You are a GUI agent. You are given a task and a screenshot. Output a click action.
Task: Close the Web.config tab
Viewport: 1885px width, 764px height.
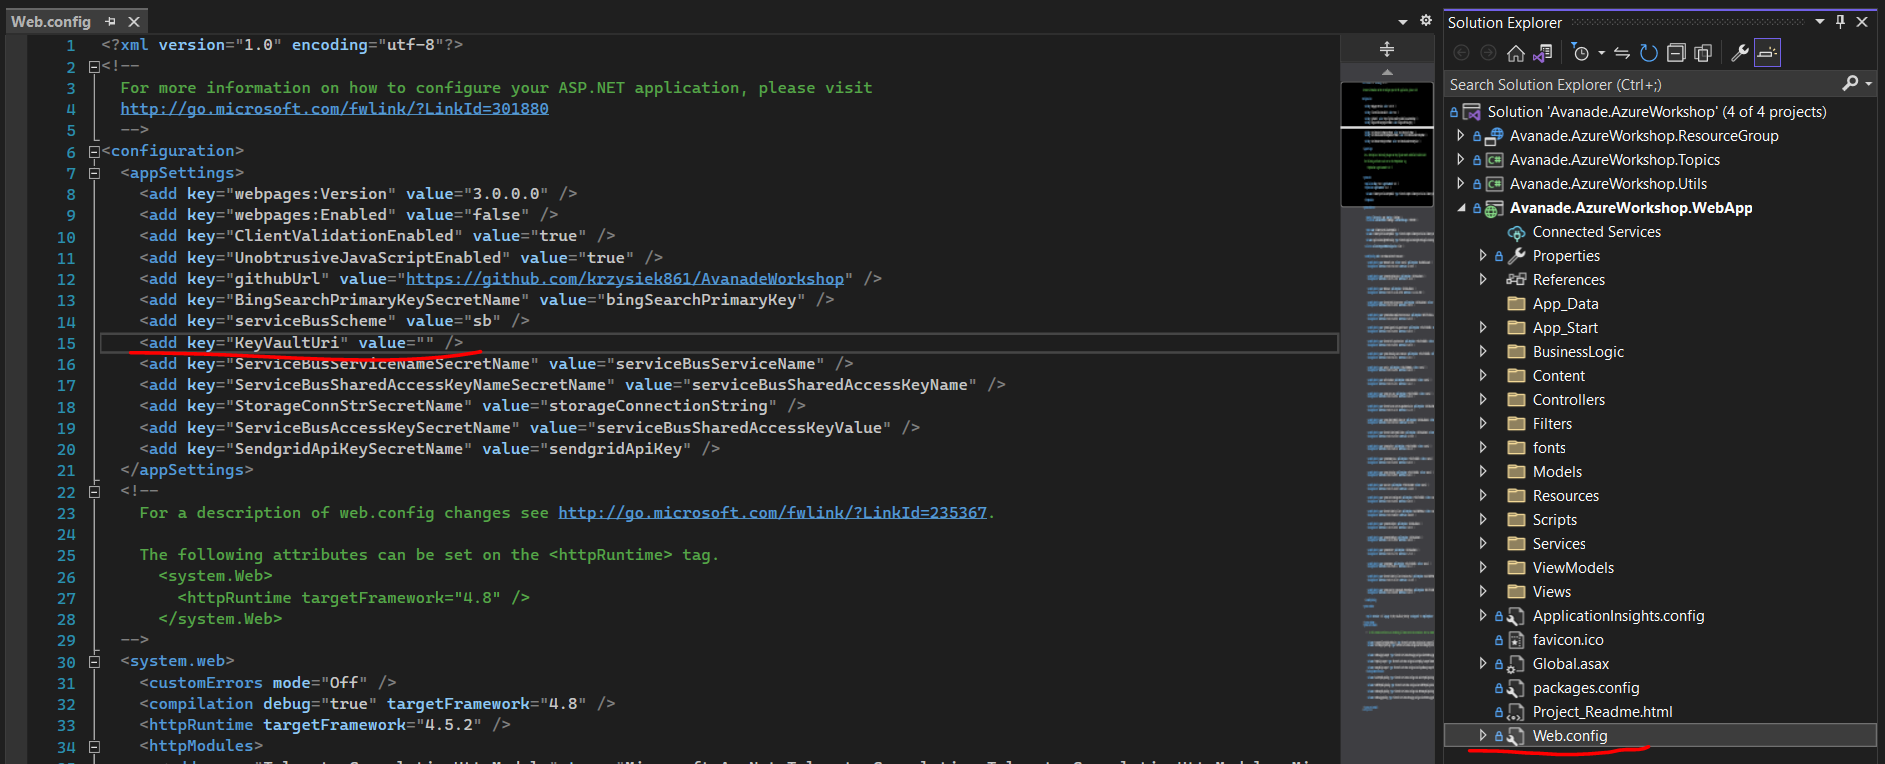pos(134,21)
